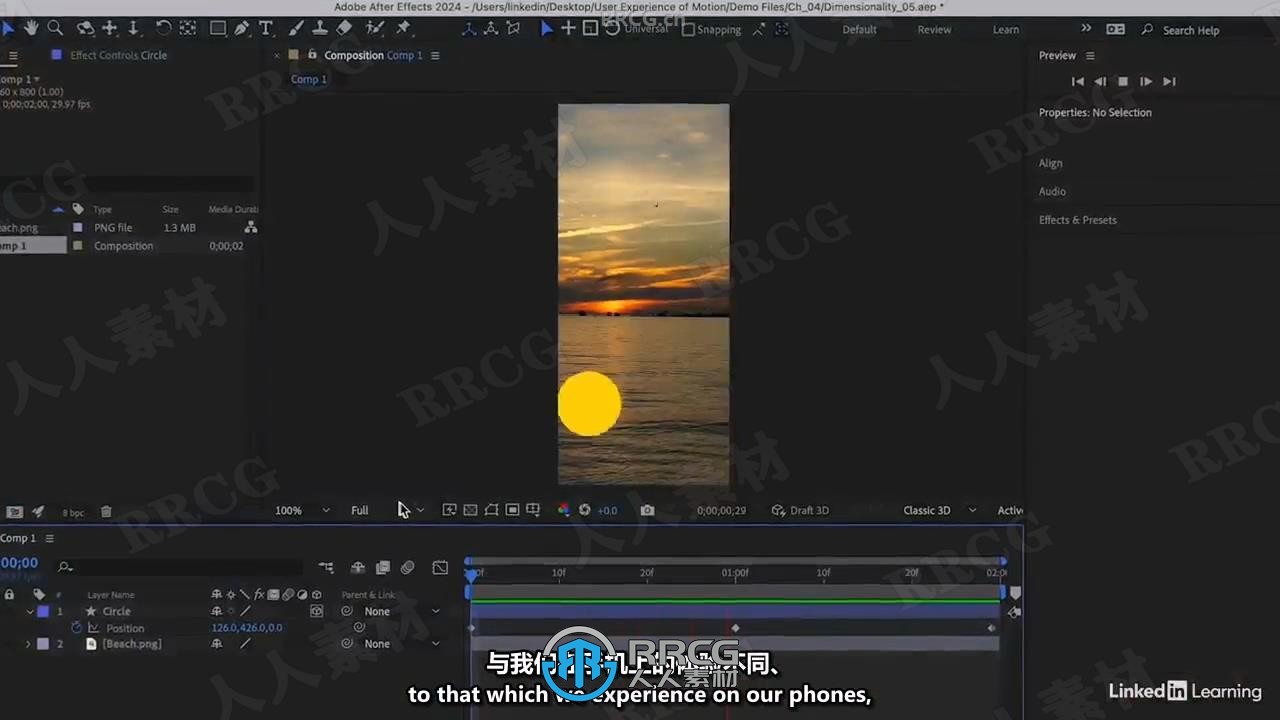Open Circle layer parent None dropdown

401,611
